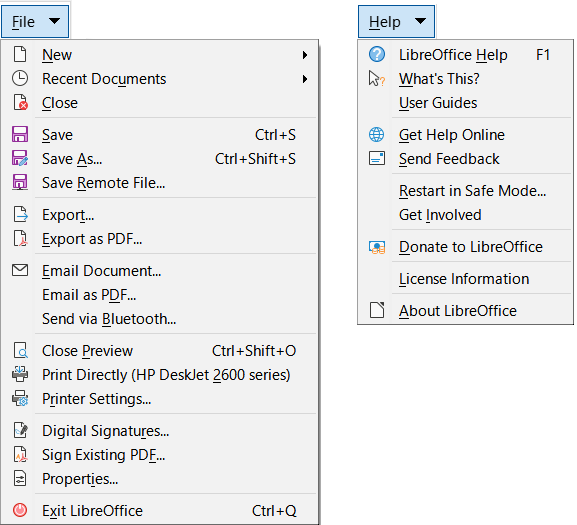
Task: Click the Ctrl+Shift+S shortcut text
Action: [x=255, y=159]
